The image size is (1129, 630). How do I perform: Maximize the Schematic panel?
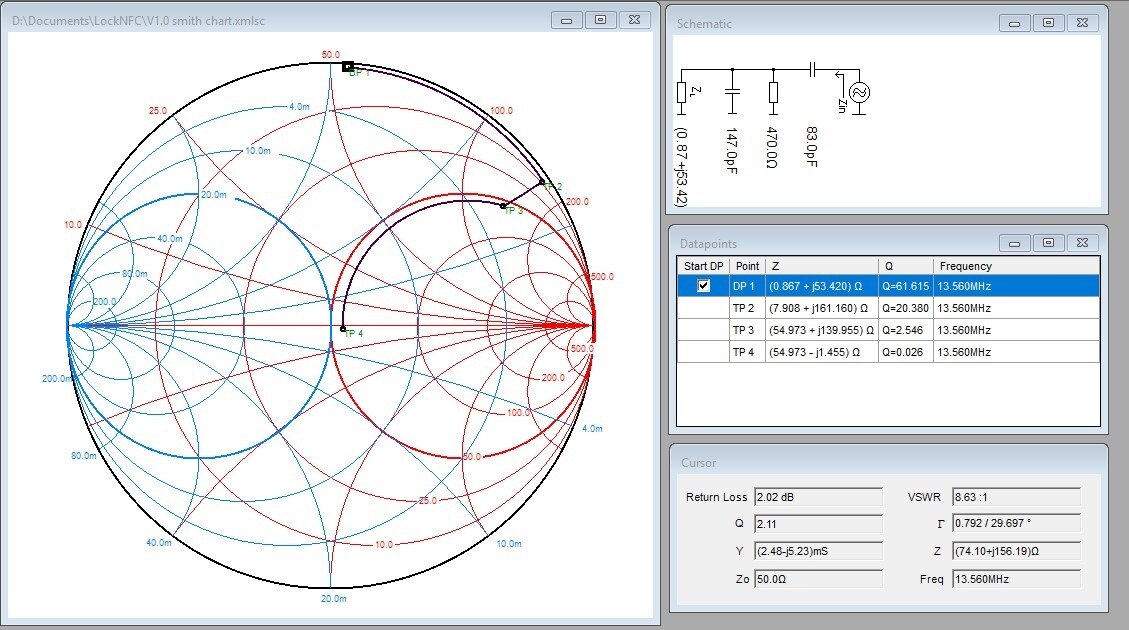point(1048,23)
